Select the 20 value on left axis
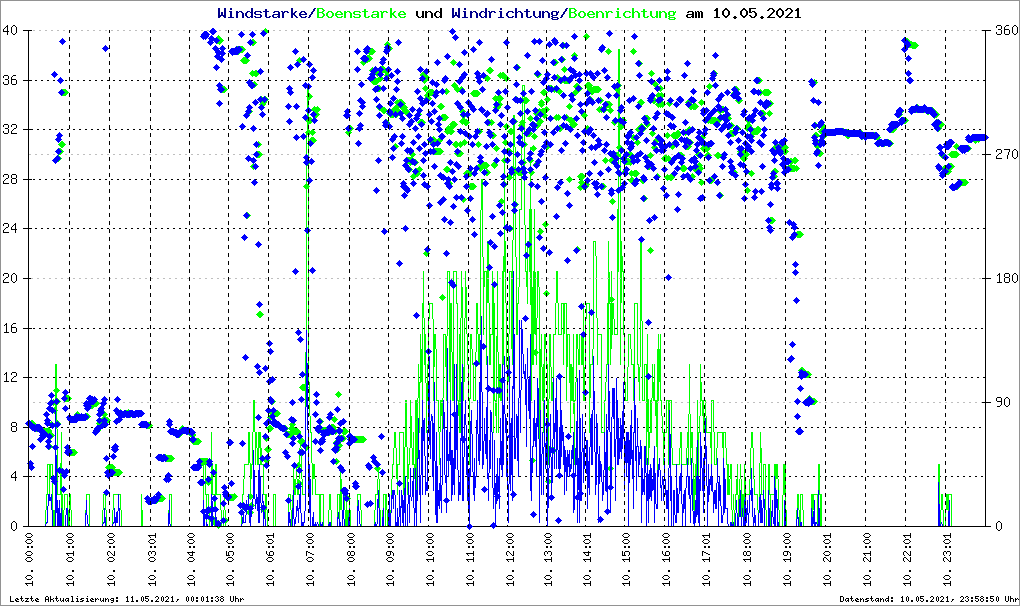Screen dimensions: 1020x606 [x=11, y=278]
